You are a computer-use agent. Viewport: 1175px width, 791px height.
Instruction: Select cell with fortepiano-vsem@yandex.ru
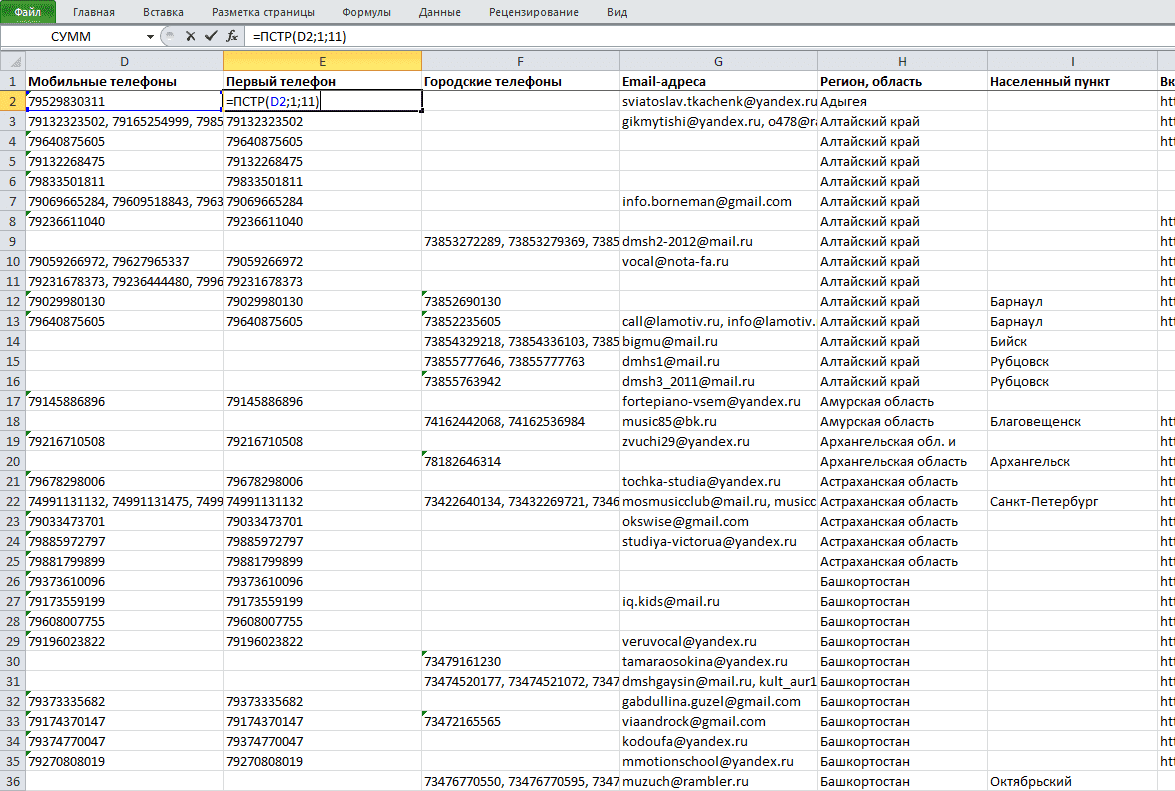[x=718, y=401]
